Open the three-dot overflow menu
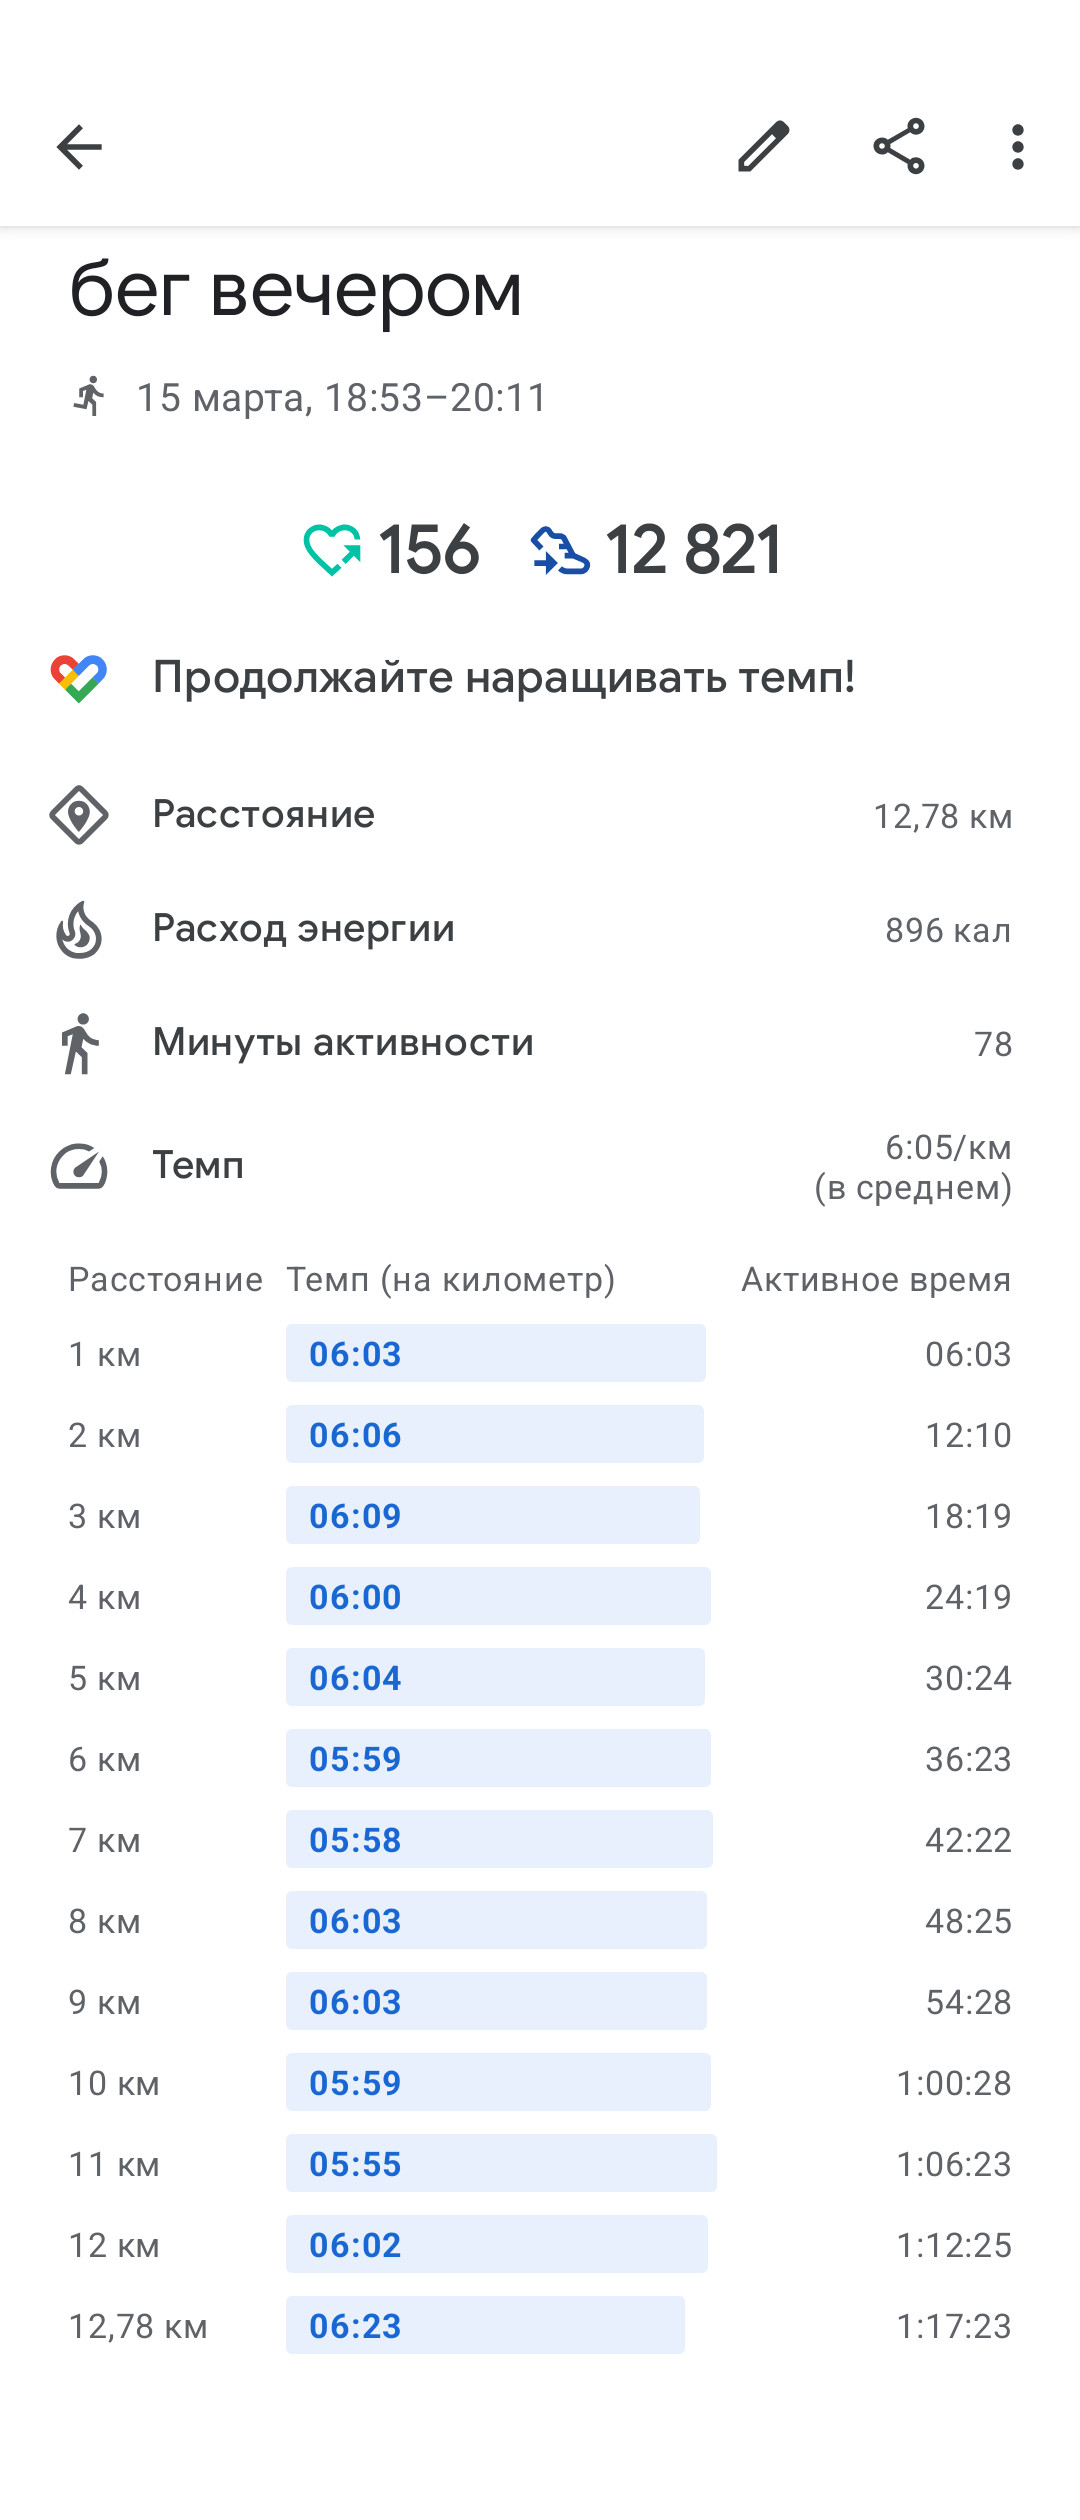Image resolution: width=1080 pixels, height=2520 pixels. click(x=1017, y=147)
